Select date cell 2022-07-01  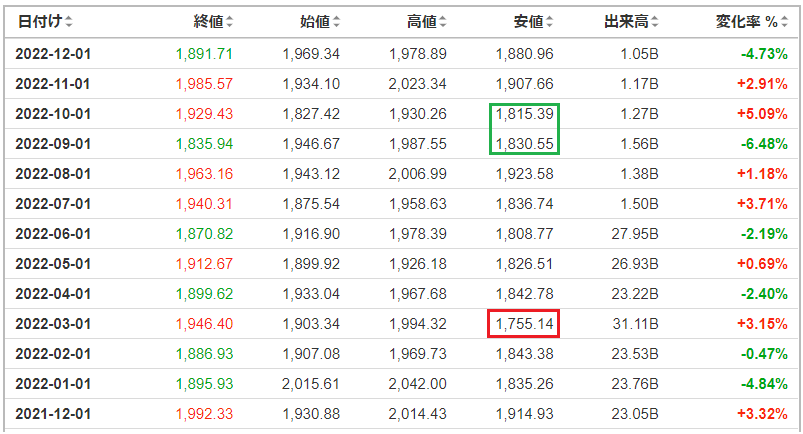click(x=53, y=204)
